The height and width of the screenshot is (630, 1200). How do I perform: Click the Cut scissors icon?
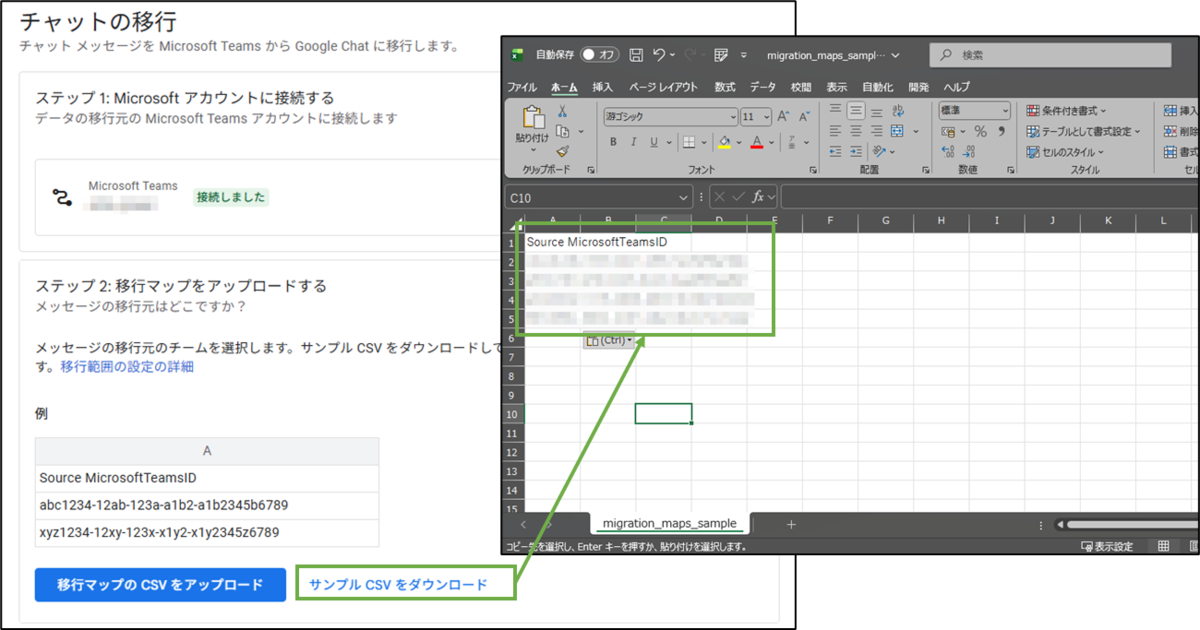click(x=562, y=112)
